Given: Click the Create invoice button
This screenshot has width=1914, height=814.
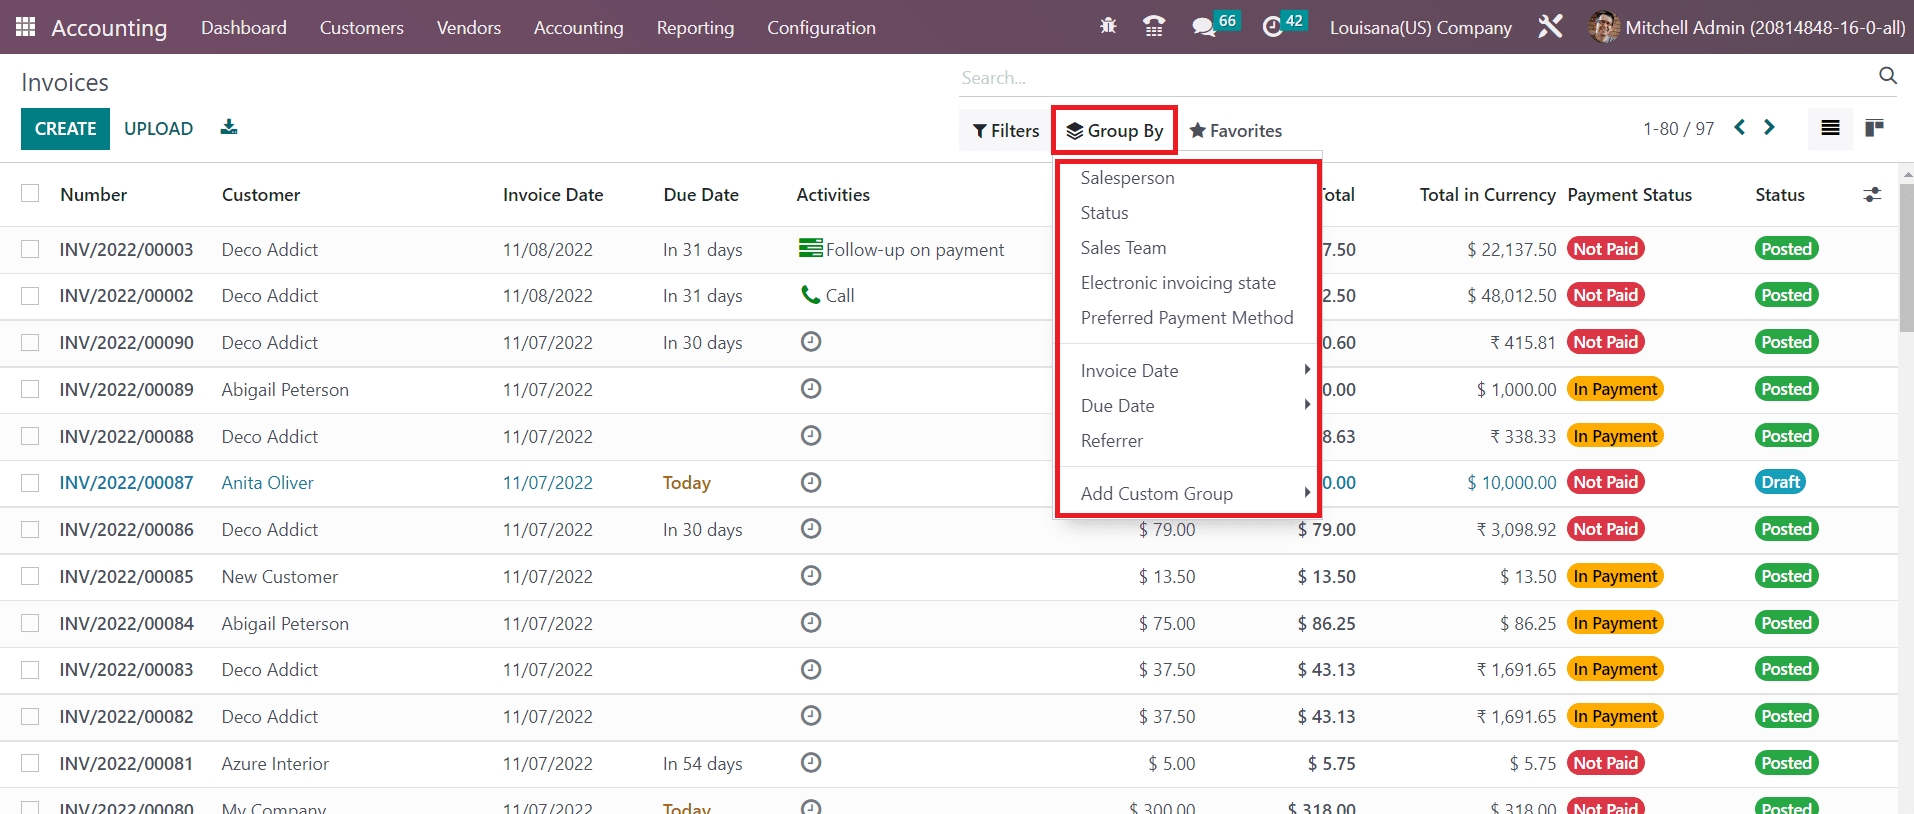Looking at the screenshot, I should [65, 129].
